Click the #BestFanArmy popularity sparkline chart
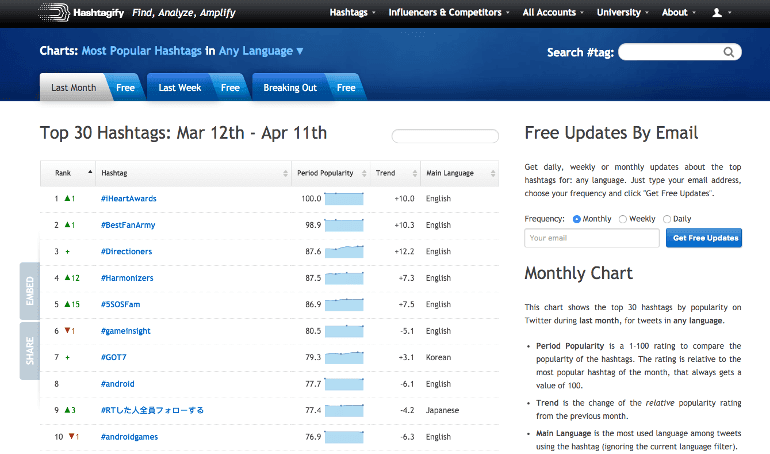The width and height of the screenshot is (770, 454). [x=344, y=225]
